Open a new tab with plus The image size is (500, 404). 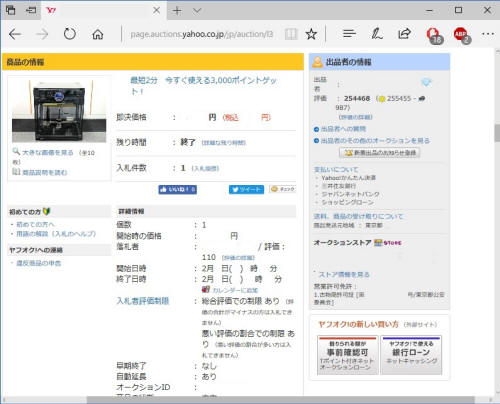(177, 11)
